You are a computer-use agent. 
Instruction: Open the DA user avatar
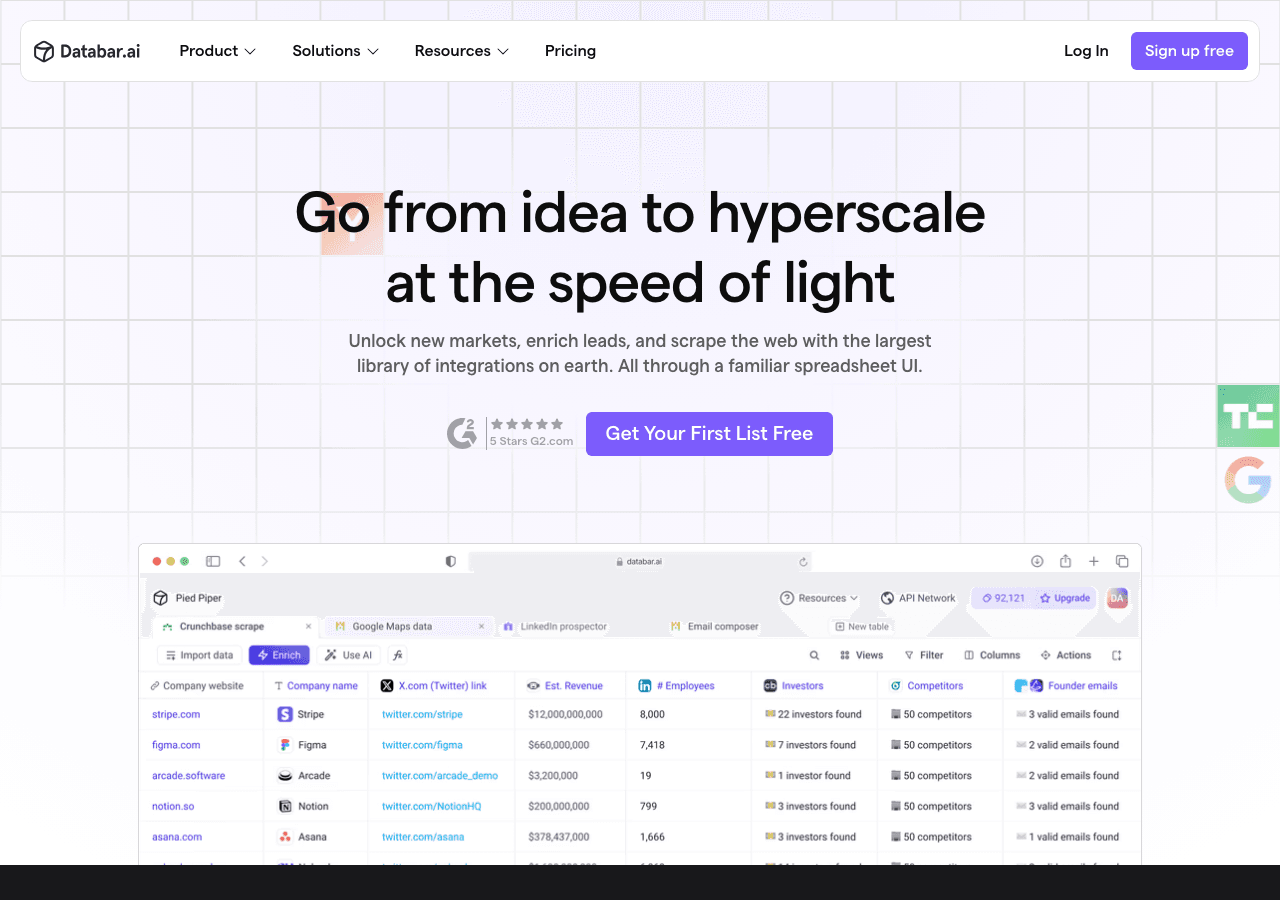click(x=1117, y=598)
